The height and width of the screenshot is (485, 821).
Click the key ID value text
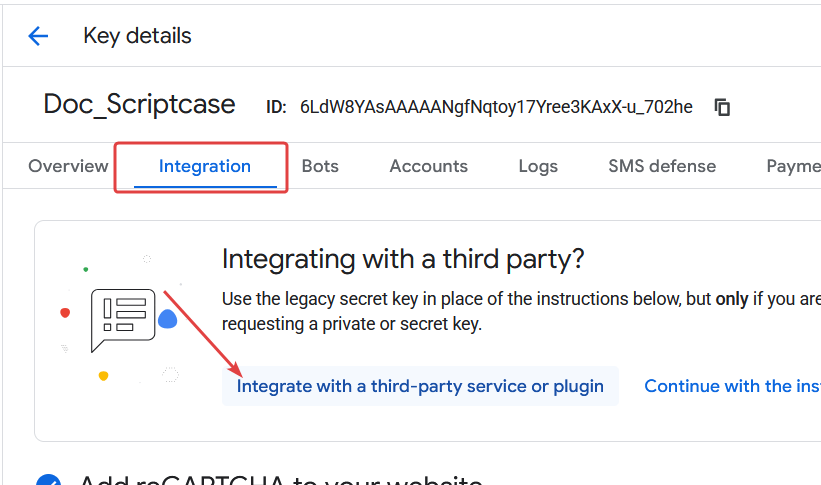tap(496, 107)
